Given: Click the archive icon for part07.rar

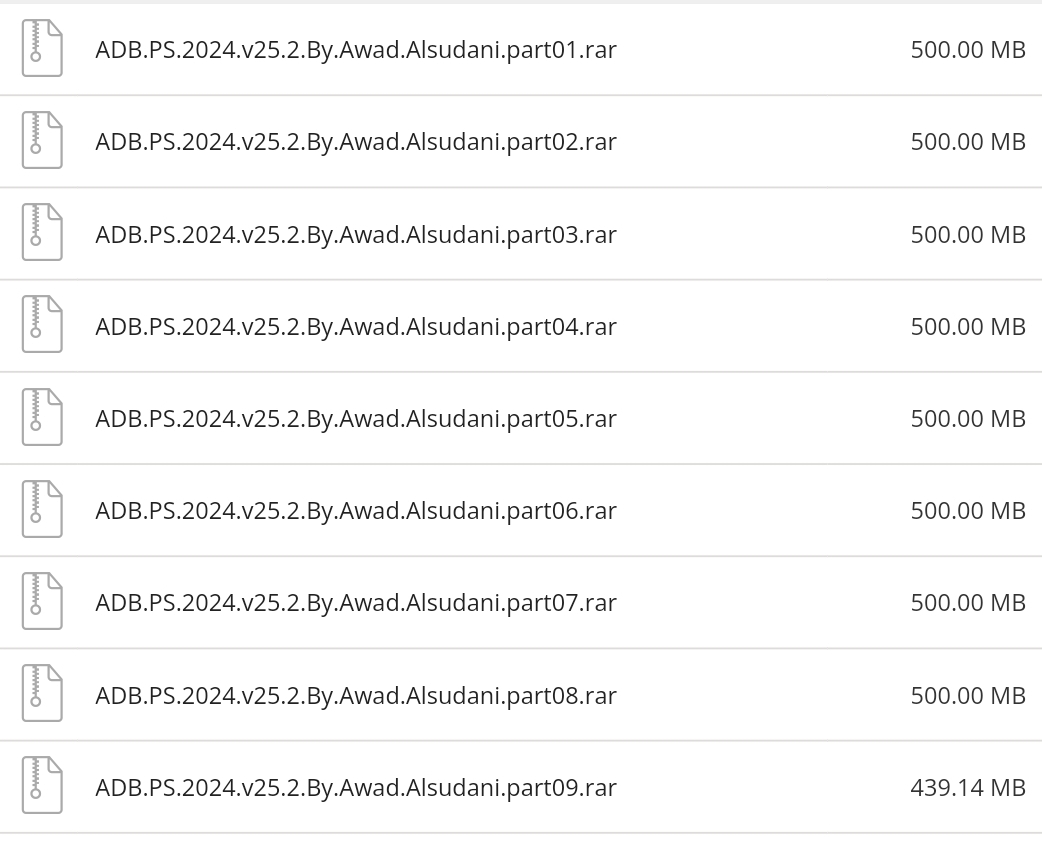Looking at the screenshot, I should [x=42, y=601].
